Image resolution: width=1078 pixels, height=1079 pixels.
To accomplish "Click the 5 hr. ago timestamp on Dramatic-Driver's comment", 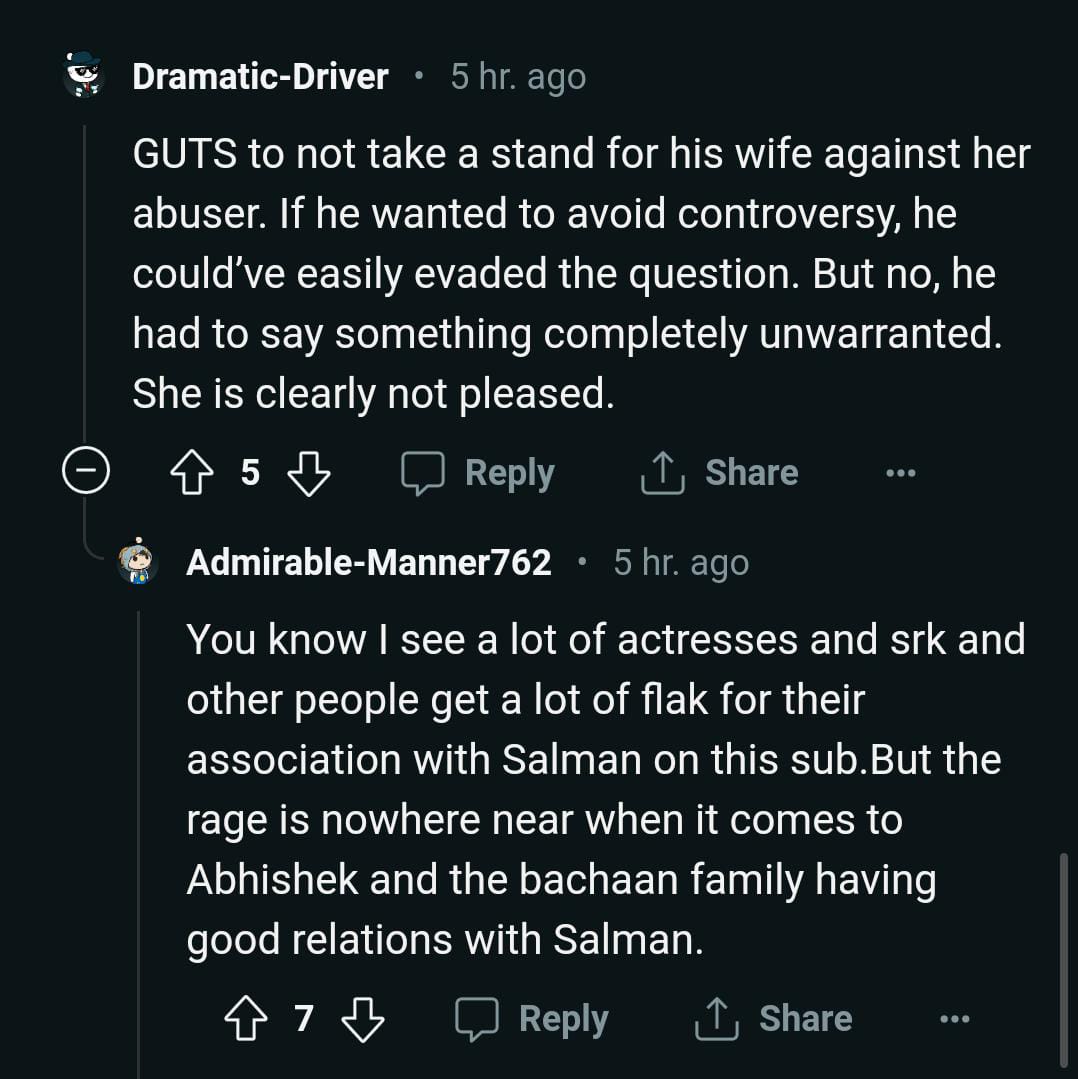I will pos(518,77).
